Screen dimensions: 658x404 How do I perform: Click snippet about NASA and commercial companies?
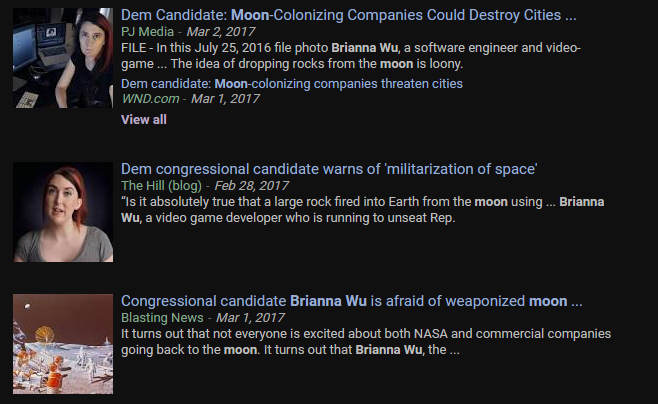point(366,341)
